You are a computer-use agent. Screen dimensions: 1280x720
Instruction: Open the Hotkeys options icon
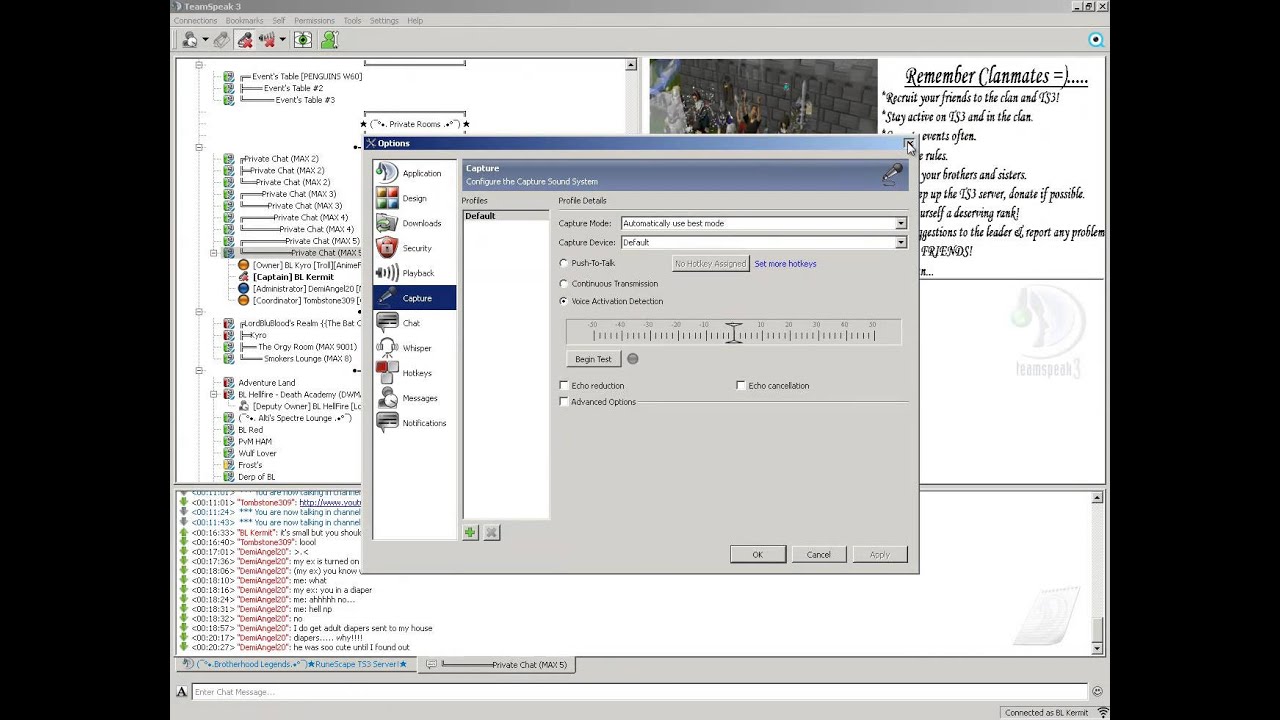(387, 373)
